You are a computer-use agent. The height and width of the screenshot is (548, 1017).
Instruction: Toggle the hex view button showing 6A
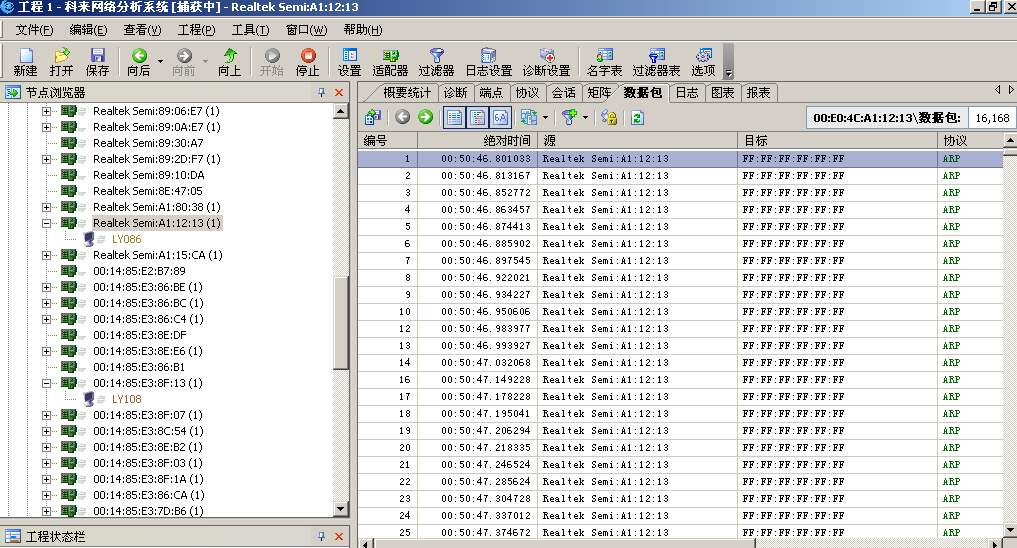pos(499,118)
